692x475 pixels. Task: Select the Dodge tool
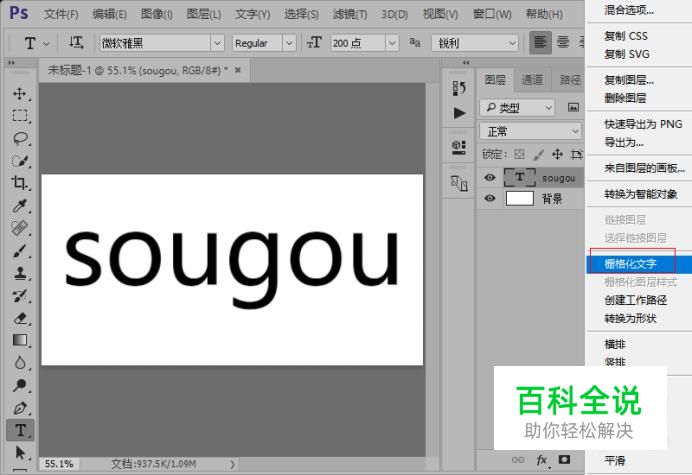(19, 385)
